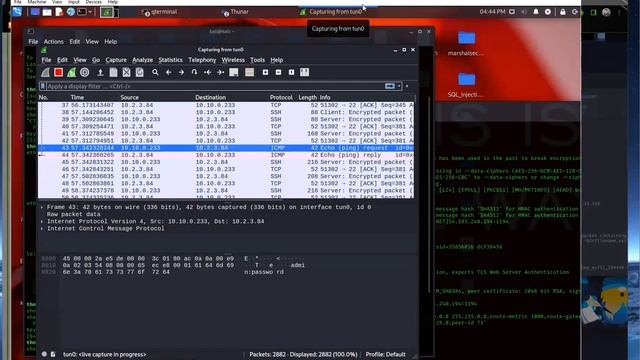640x360 pixels.
Task: Click expert information status circle icon
Action: pos(44,354)
